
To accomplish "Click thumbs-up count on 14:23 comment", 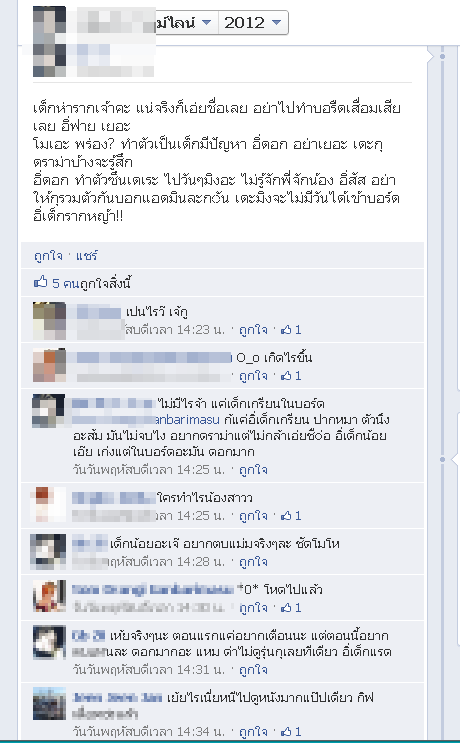I will (x=291, y=330).
